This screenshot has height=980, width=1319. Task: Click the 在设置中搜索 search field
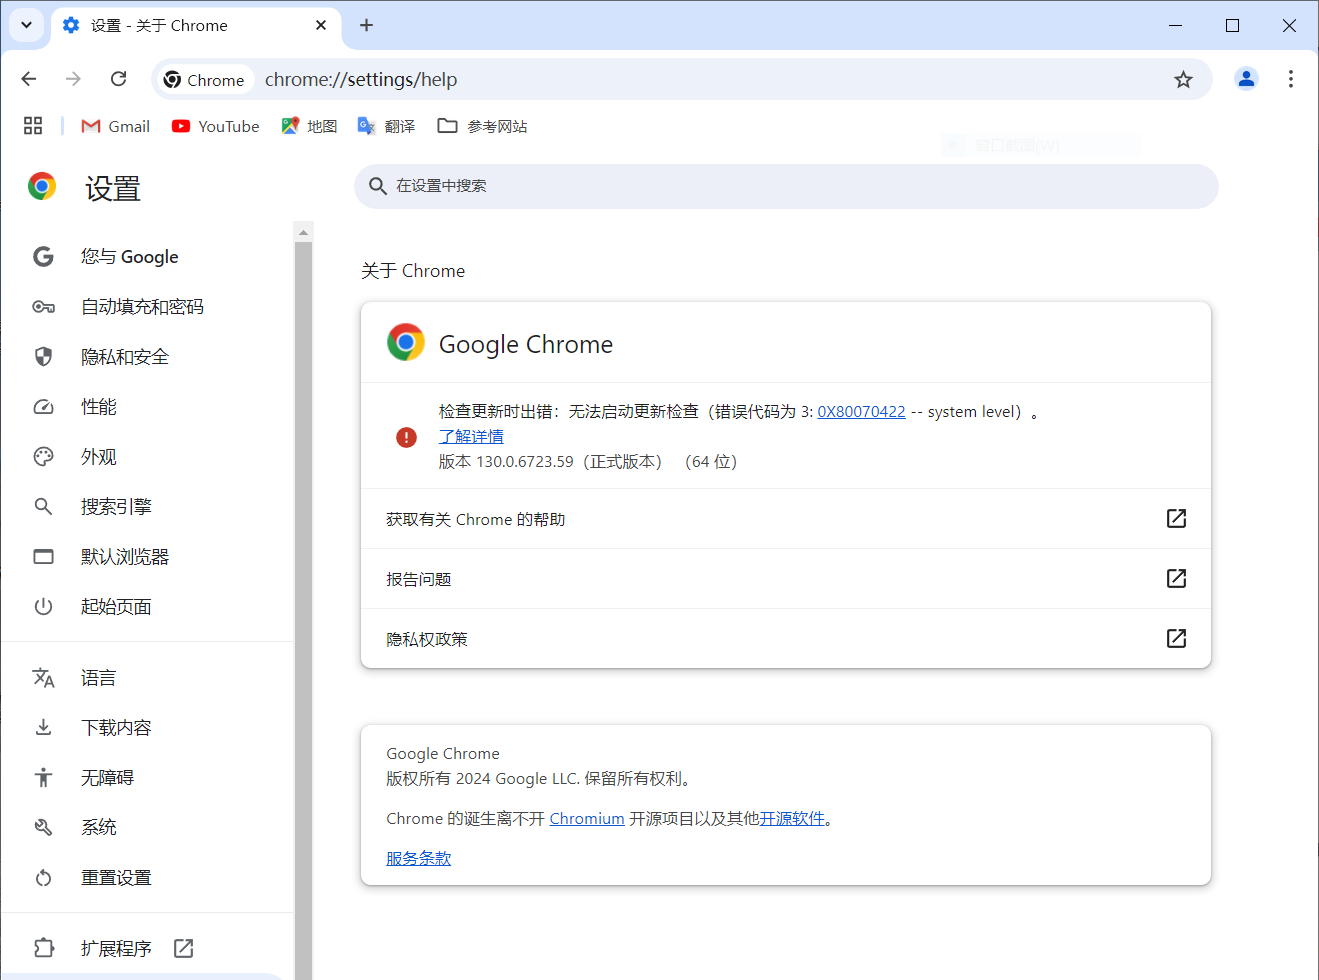pos(786,186)
